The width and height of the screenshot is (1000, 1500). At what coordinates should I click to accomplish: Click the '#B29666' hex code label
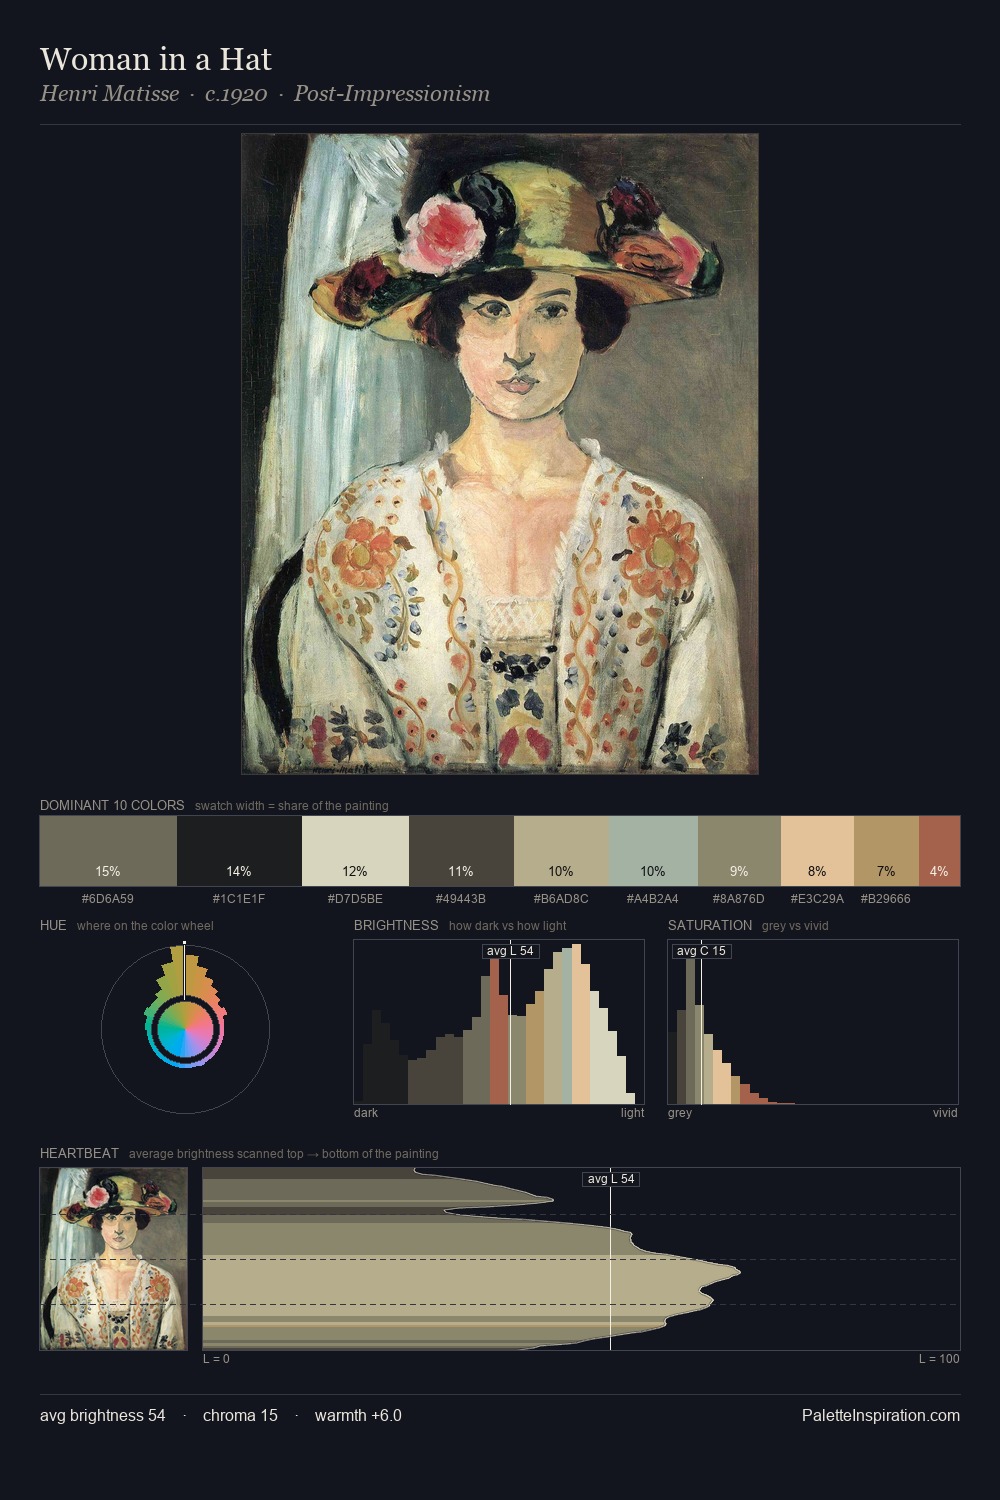click(x=886, y=899)
